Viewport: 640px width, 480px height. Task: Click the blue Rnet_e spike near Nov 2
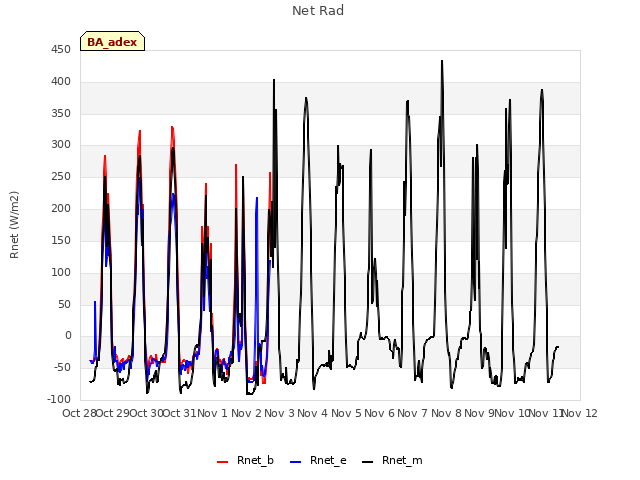coord(257,198)
